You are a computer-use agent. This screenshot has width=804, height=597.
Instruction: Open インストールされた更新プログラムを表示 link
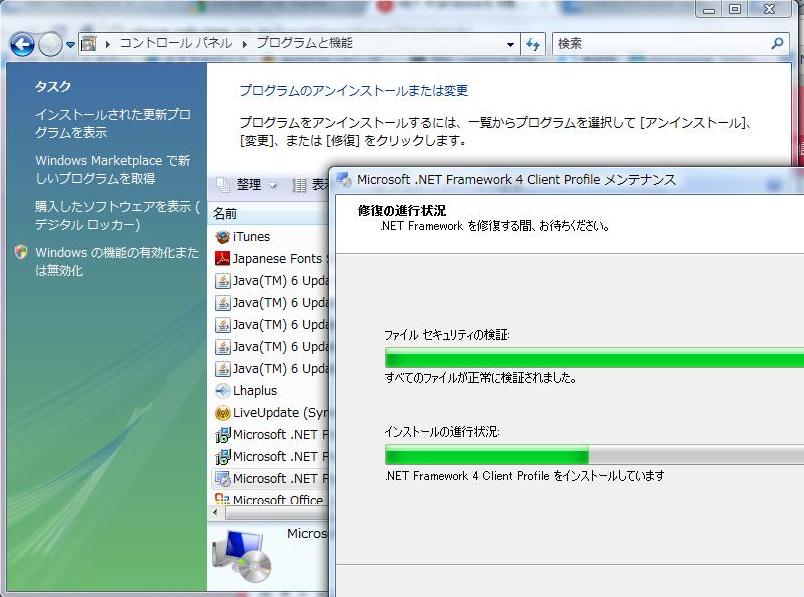113,123
